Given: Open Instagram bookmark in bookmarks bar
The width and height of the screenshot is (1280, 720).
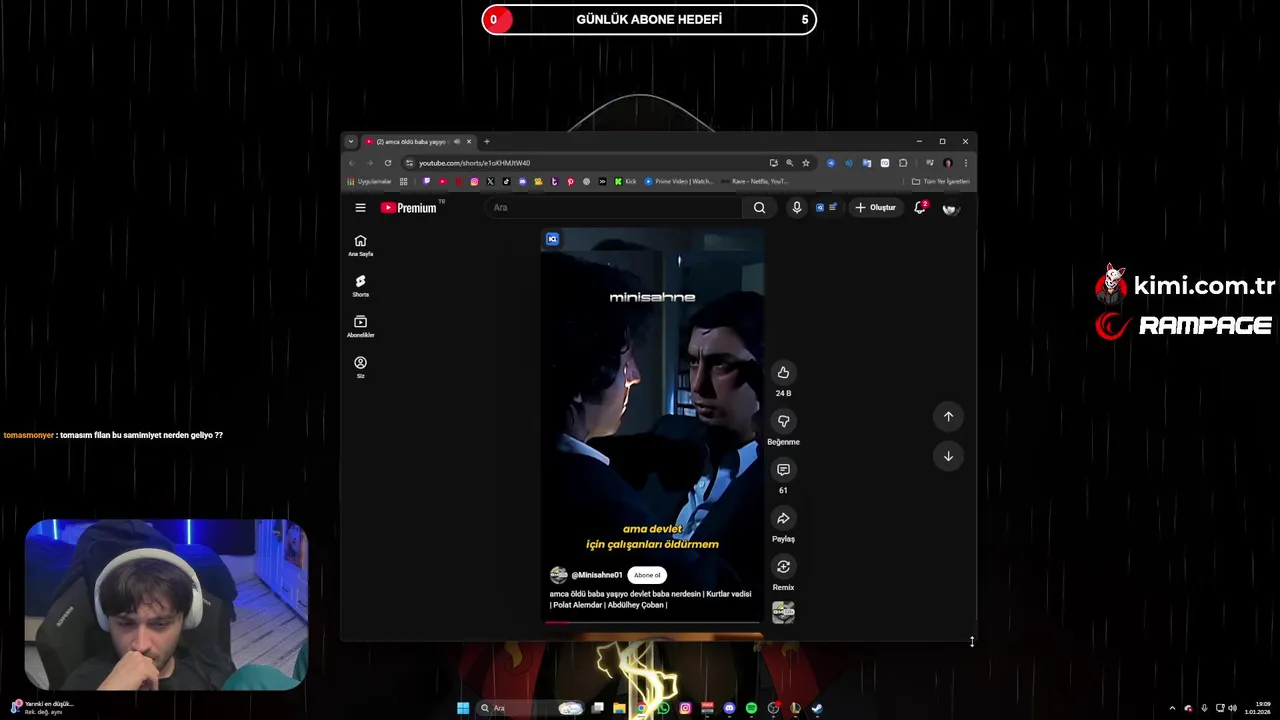Looking at the screenshot, I should pos(474,181).
